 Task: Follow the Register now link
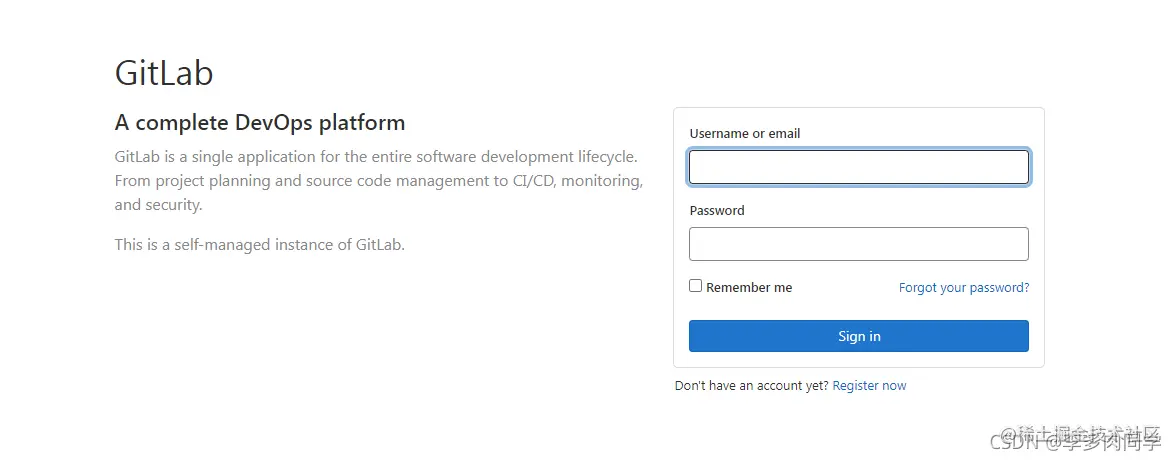tap(869, 386)
